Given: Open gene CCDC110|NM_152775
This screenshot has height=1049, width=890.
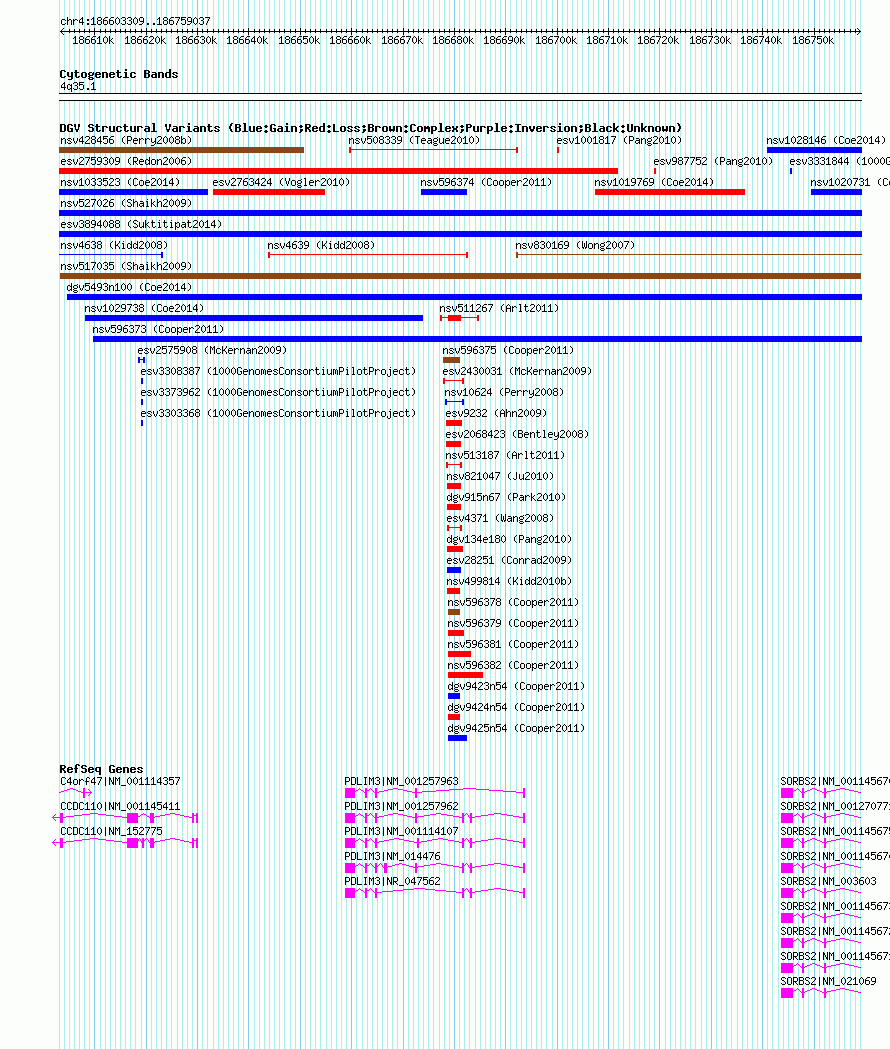Looking at the screenshot, I should pyautogui.click(x=111, y=832).
